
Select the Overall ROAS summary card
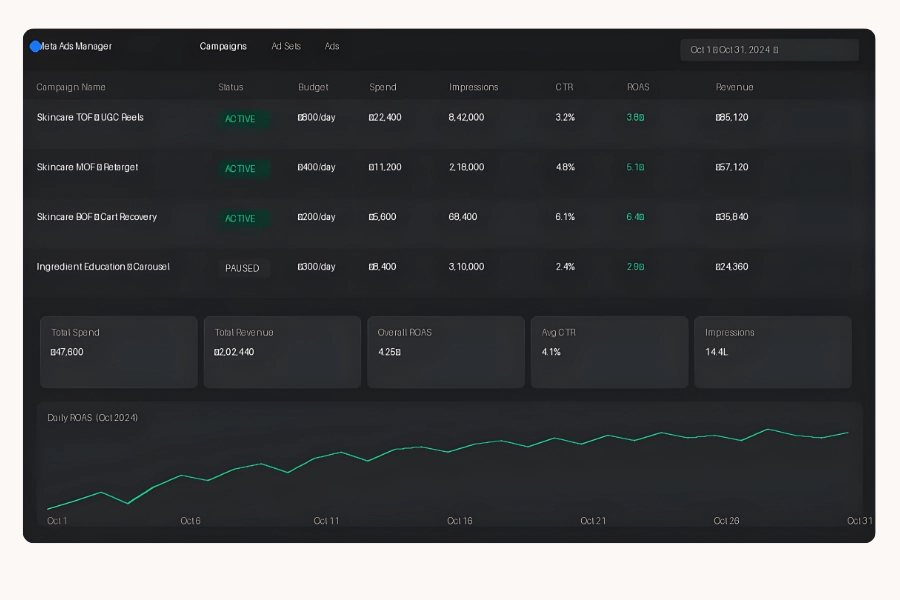click(446, 352)
